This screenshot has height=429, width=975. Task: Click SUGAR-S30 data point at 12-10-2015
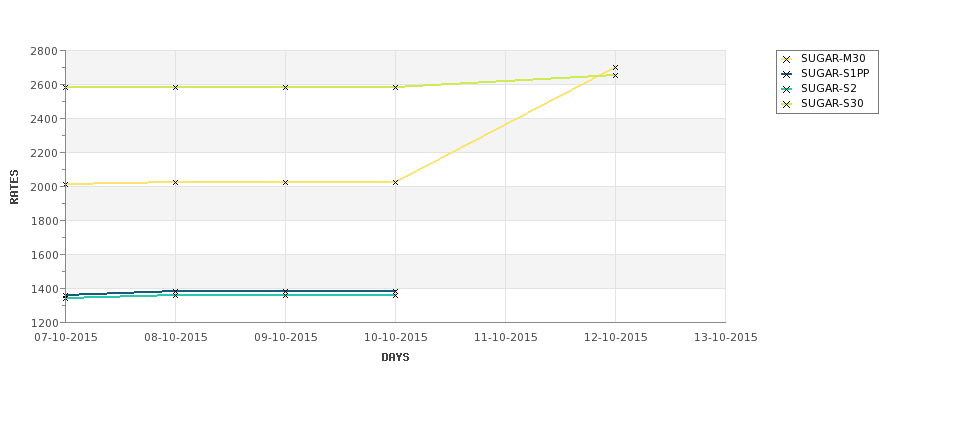point(616,75)
